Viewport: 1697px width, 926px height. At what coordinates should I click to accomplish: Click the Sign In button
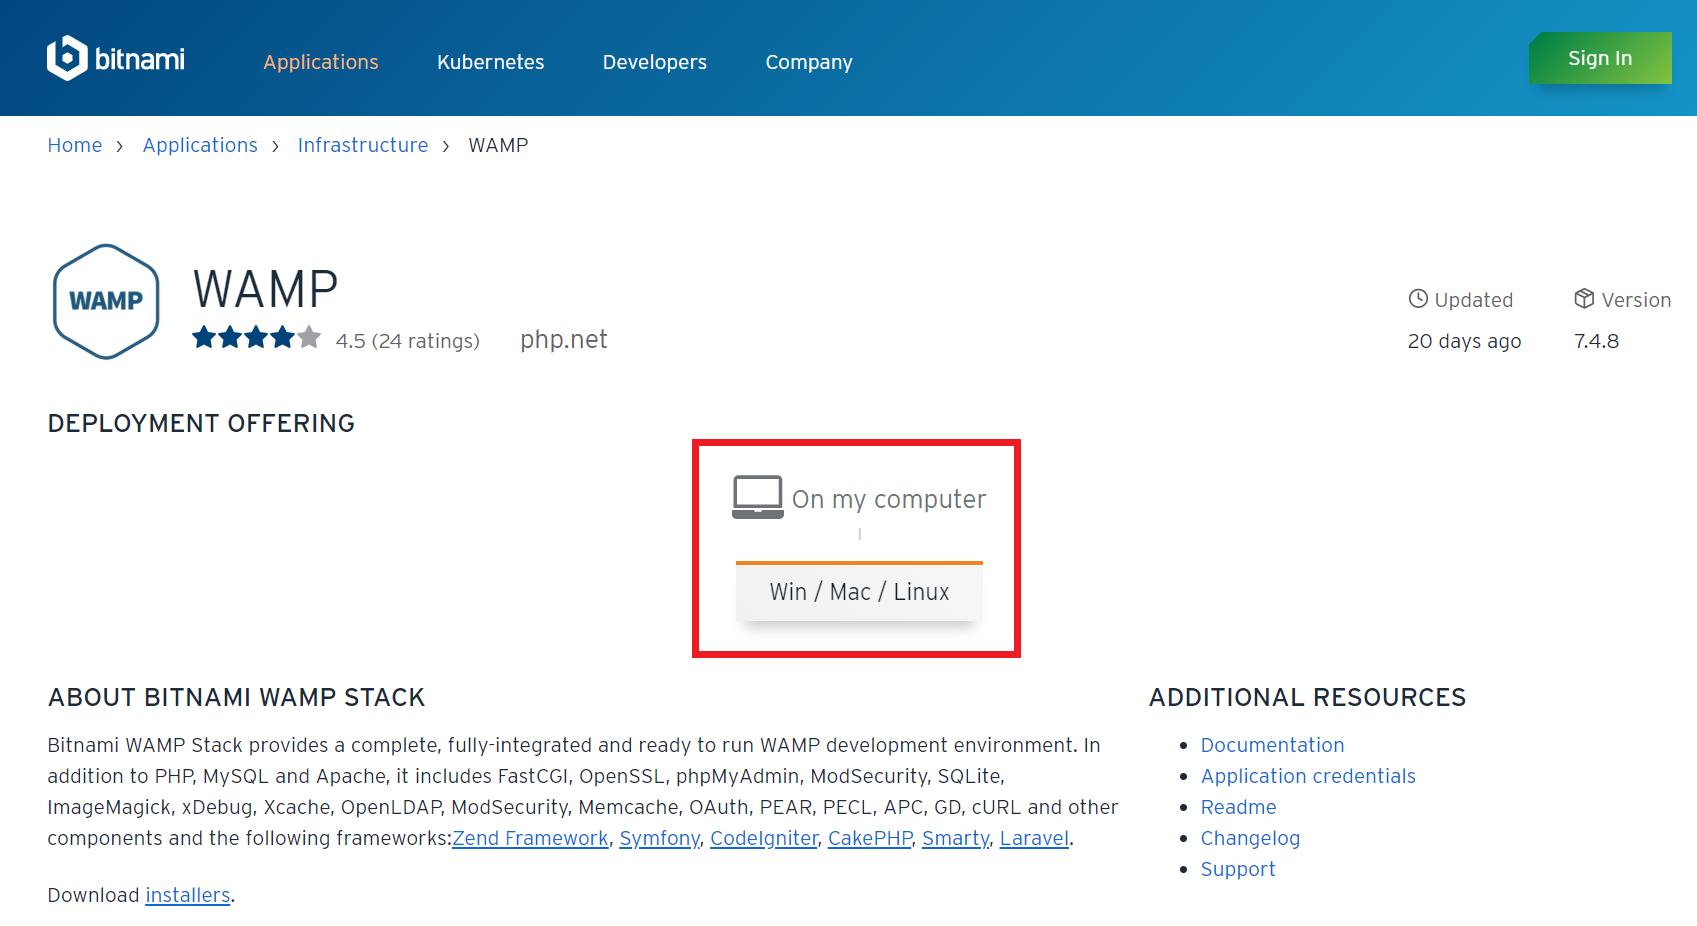tap(1600, 58)
